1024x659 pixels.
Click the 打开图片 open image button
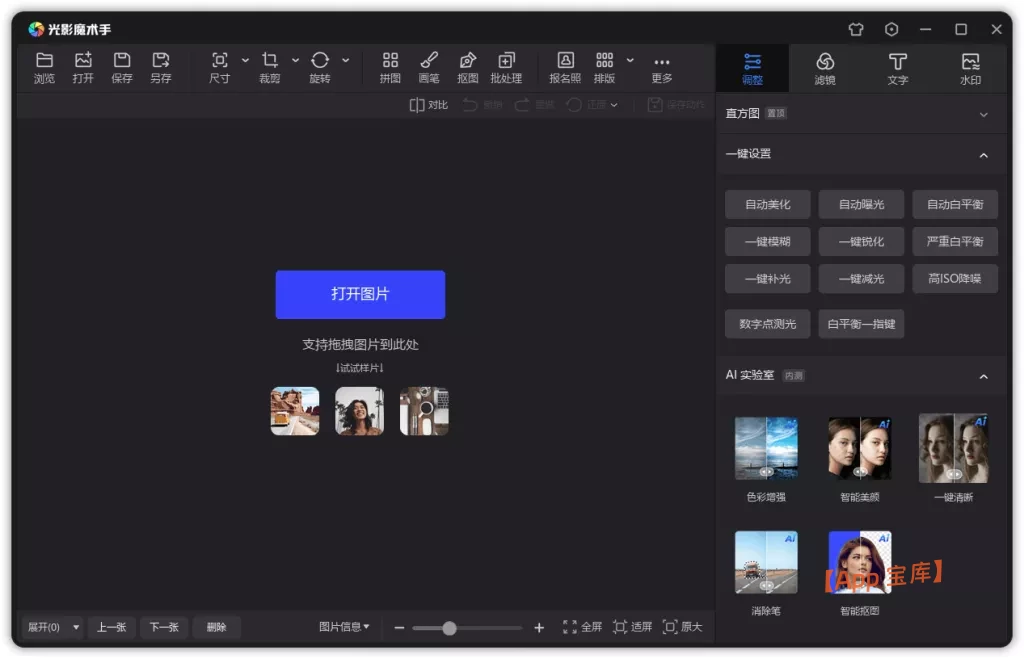pyautogui.click(x=360, y=294)
